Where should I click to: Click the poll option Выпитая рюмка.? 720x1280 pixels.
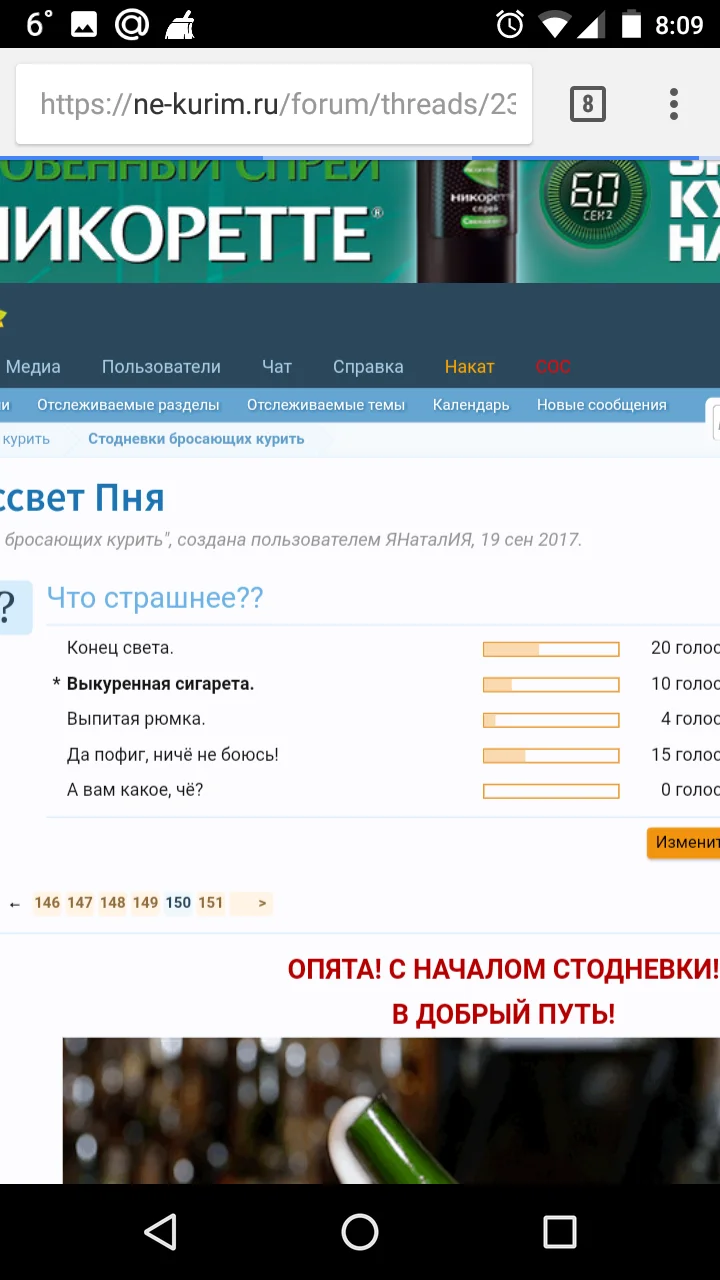[x=136, y=719]
